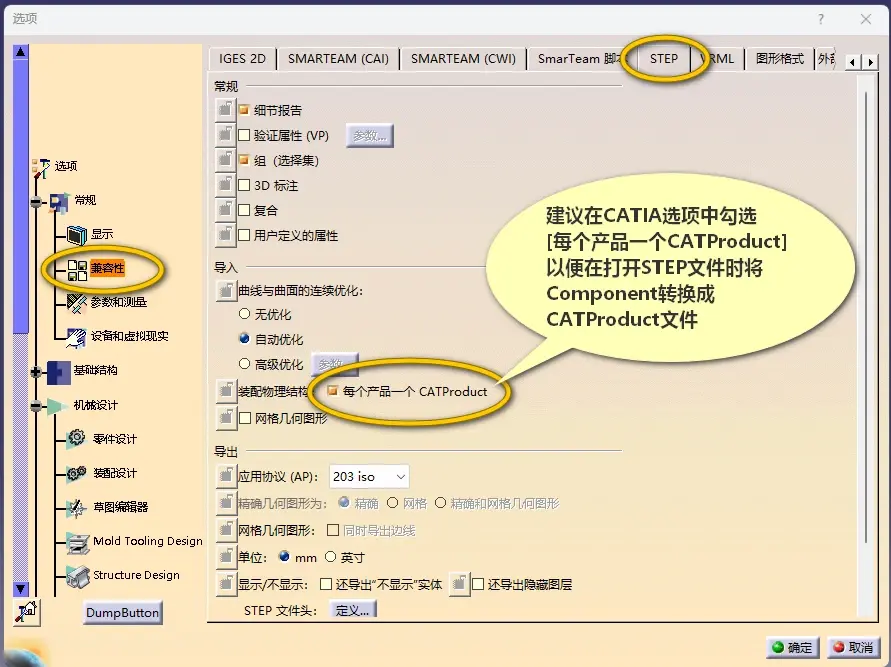The height and width of the screenshot is (667, 891).
Task: Open the 应用协议 (AP) dropdown
Action: pyautogui.click(x=369, y=477)
